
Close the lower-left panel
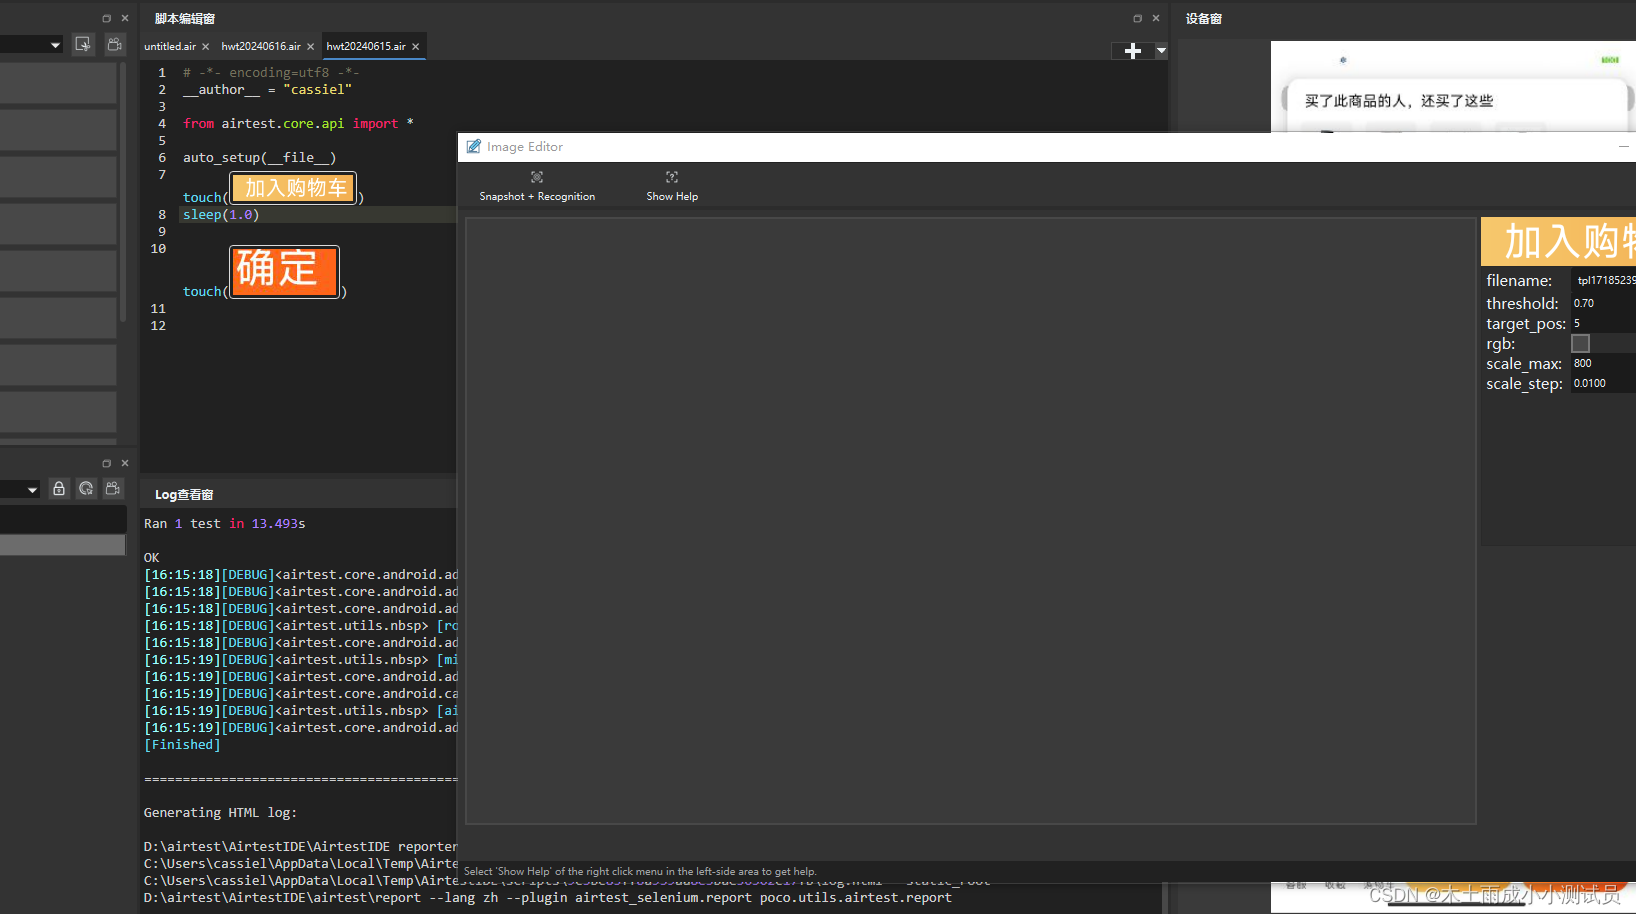[x=125, y=463]
